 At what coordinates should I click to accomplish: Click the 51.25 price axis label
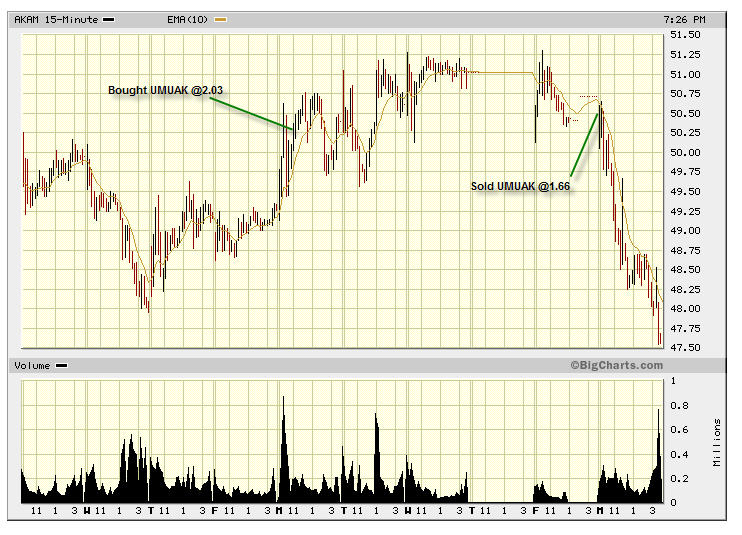pos(685,55)
